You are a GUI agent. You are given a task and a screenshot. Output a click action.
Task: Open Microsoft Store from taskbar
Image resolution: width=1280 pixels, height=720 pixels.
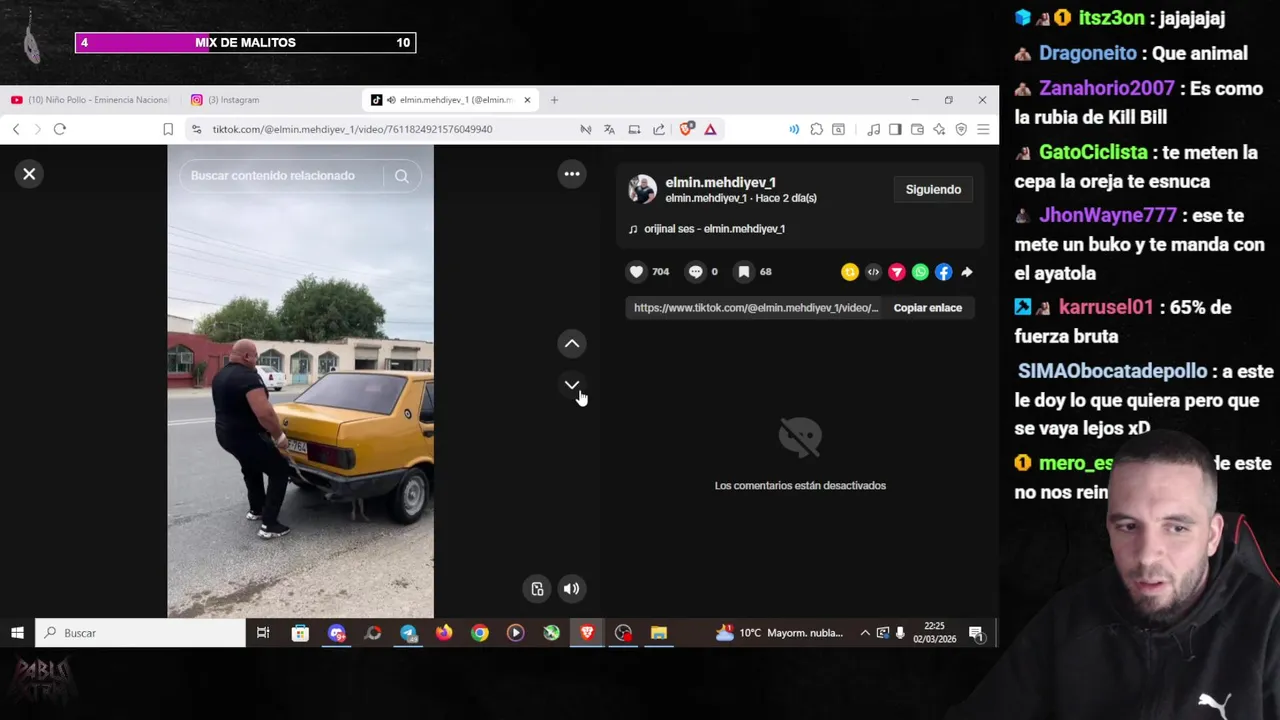coord(300,633)
